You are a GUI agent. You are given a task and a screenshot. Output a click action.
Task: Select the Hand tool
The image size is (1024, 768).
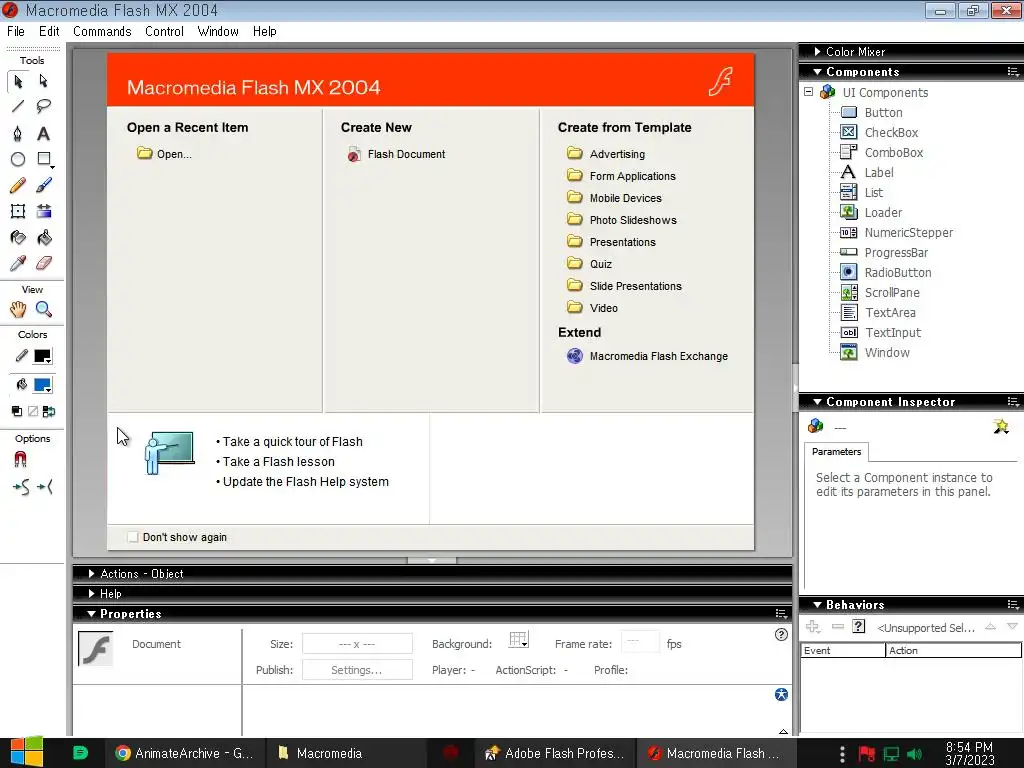[x=18, y=310]
